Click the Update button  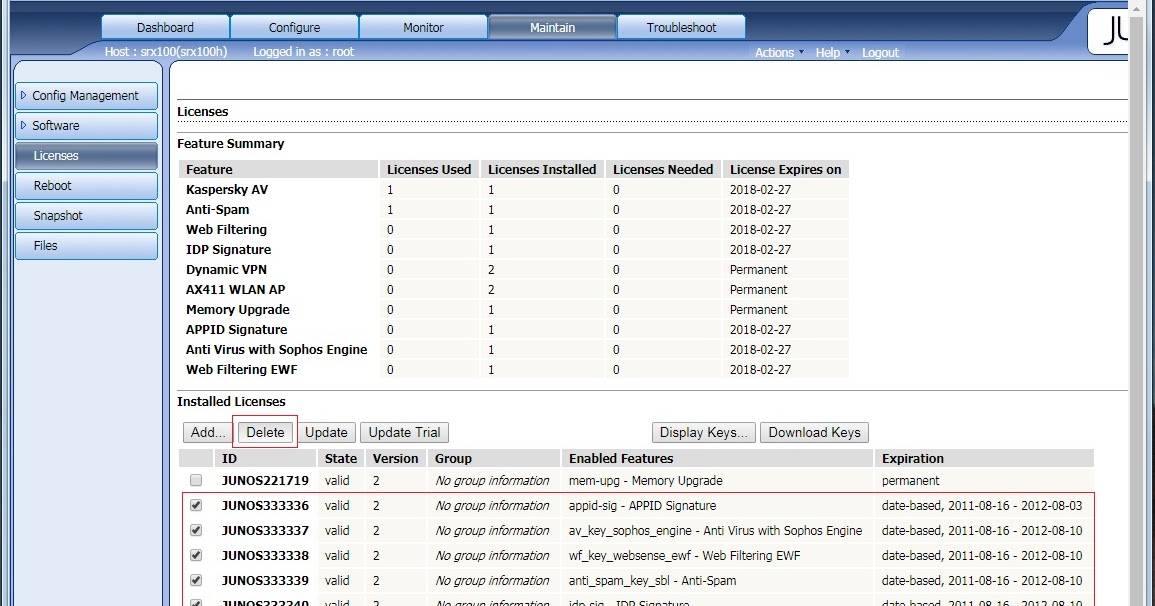(326, 432)
